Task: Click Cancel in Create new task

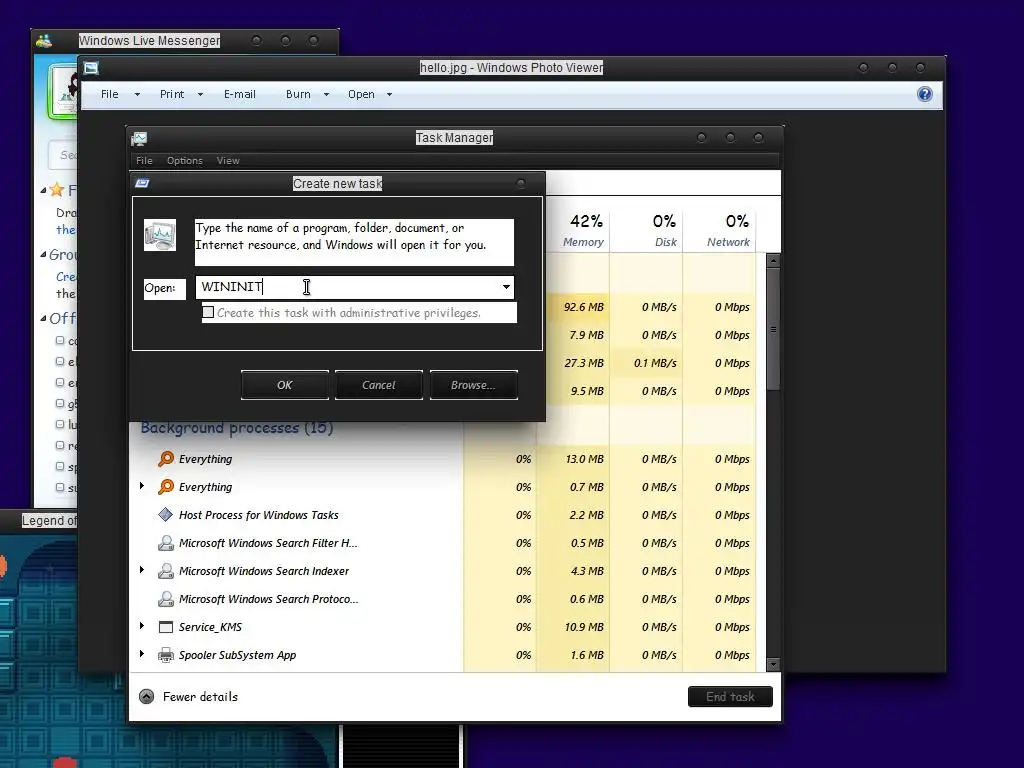Action: pos(379,385)
